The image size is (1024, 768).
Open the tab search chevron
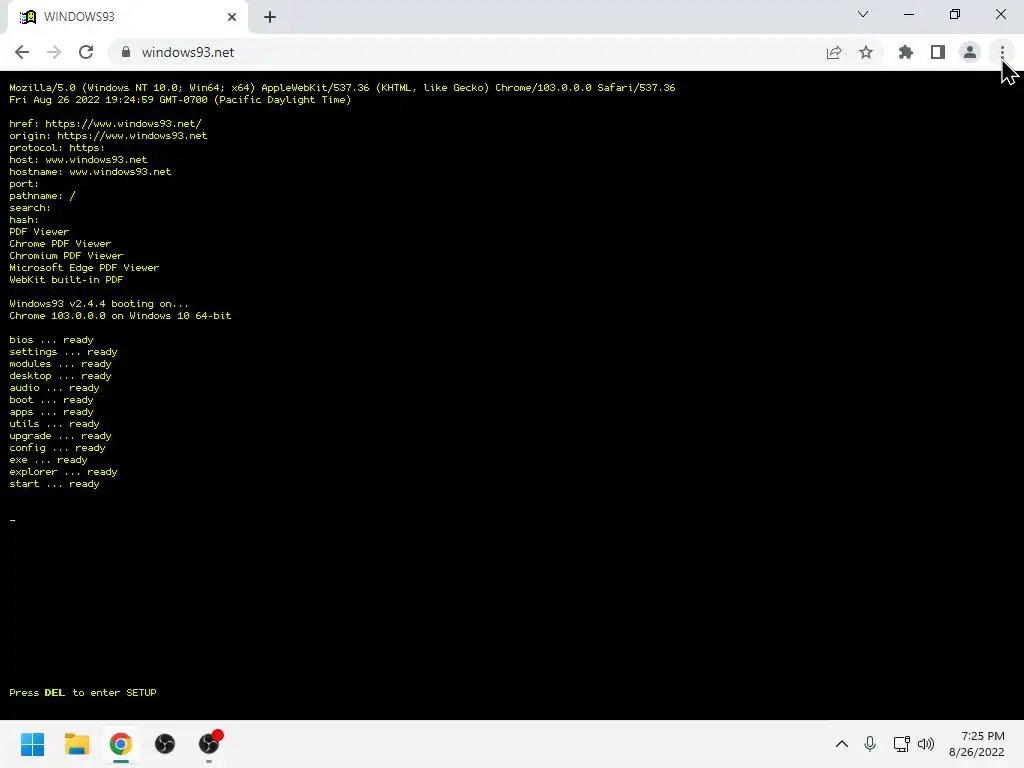tap(863, 14)
